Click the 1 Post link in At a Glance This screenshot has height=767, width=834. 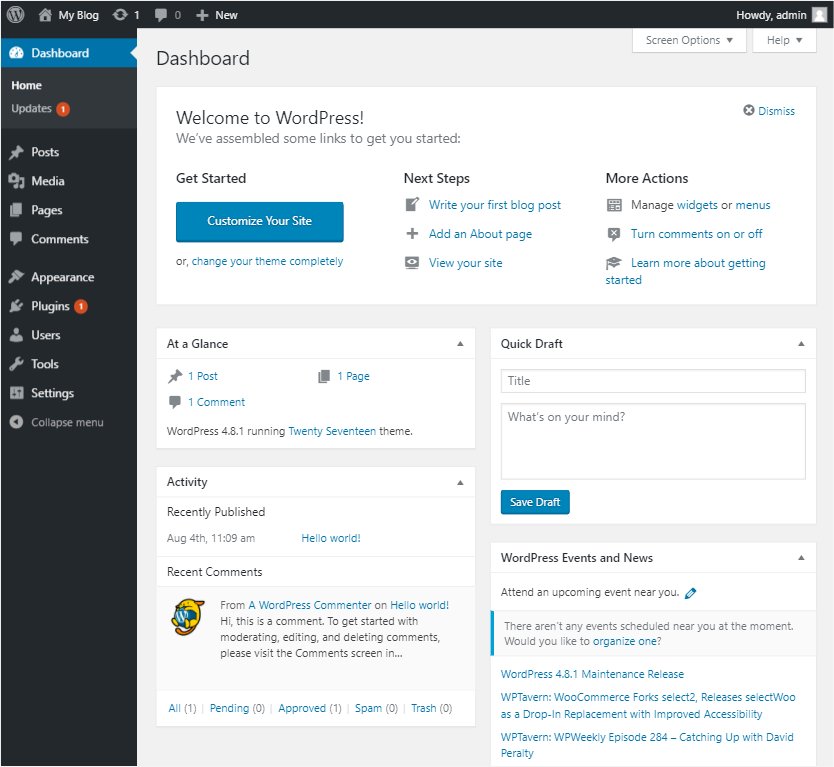click(x=203, y=377)
